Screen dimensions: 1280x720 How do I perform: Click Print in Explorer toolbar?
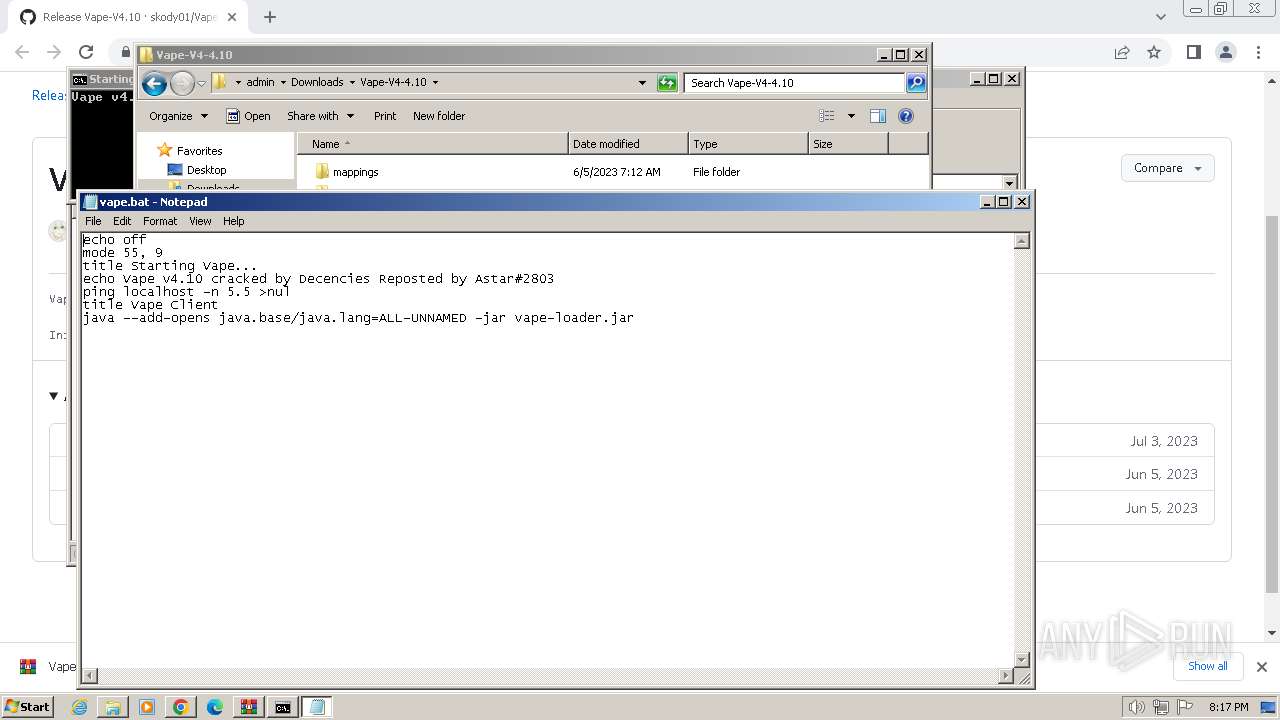(x=385, y=116)
